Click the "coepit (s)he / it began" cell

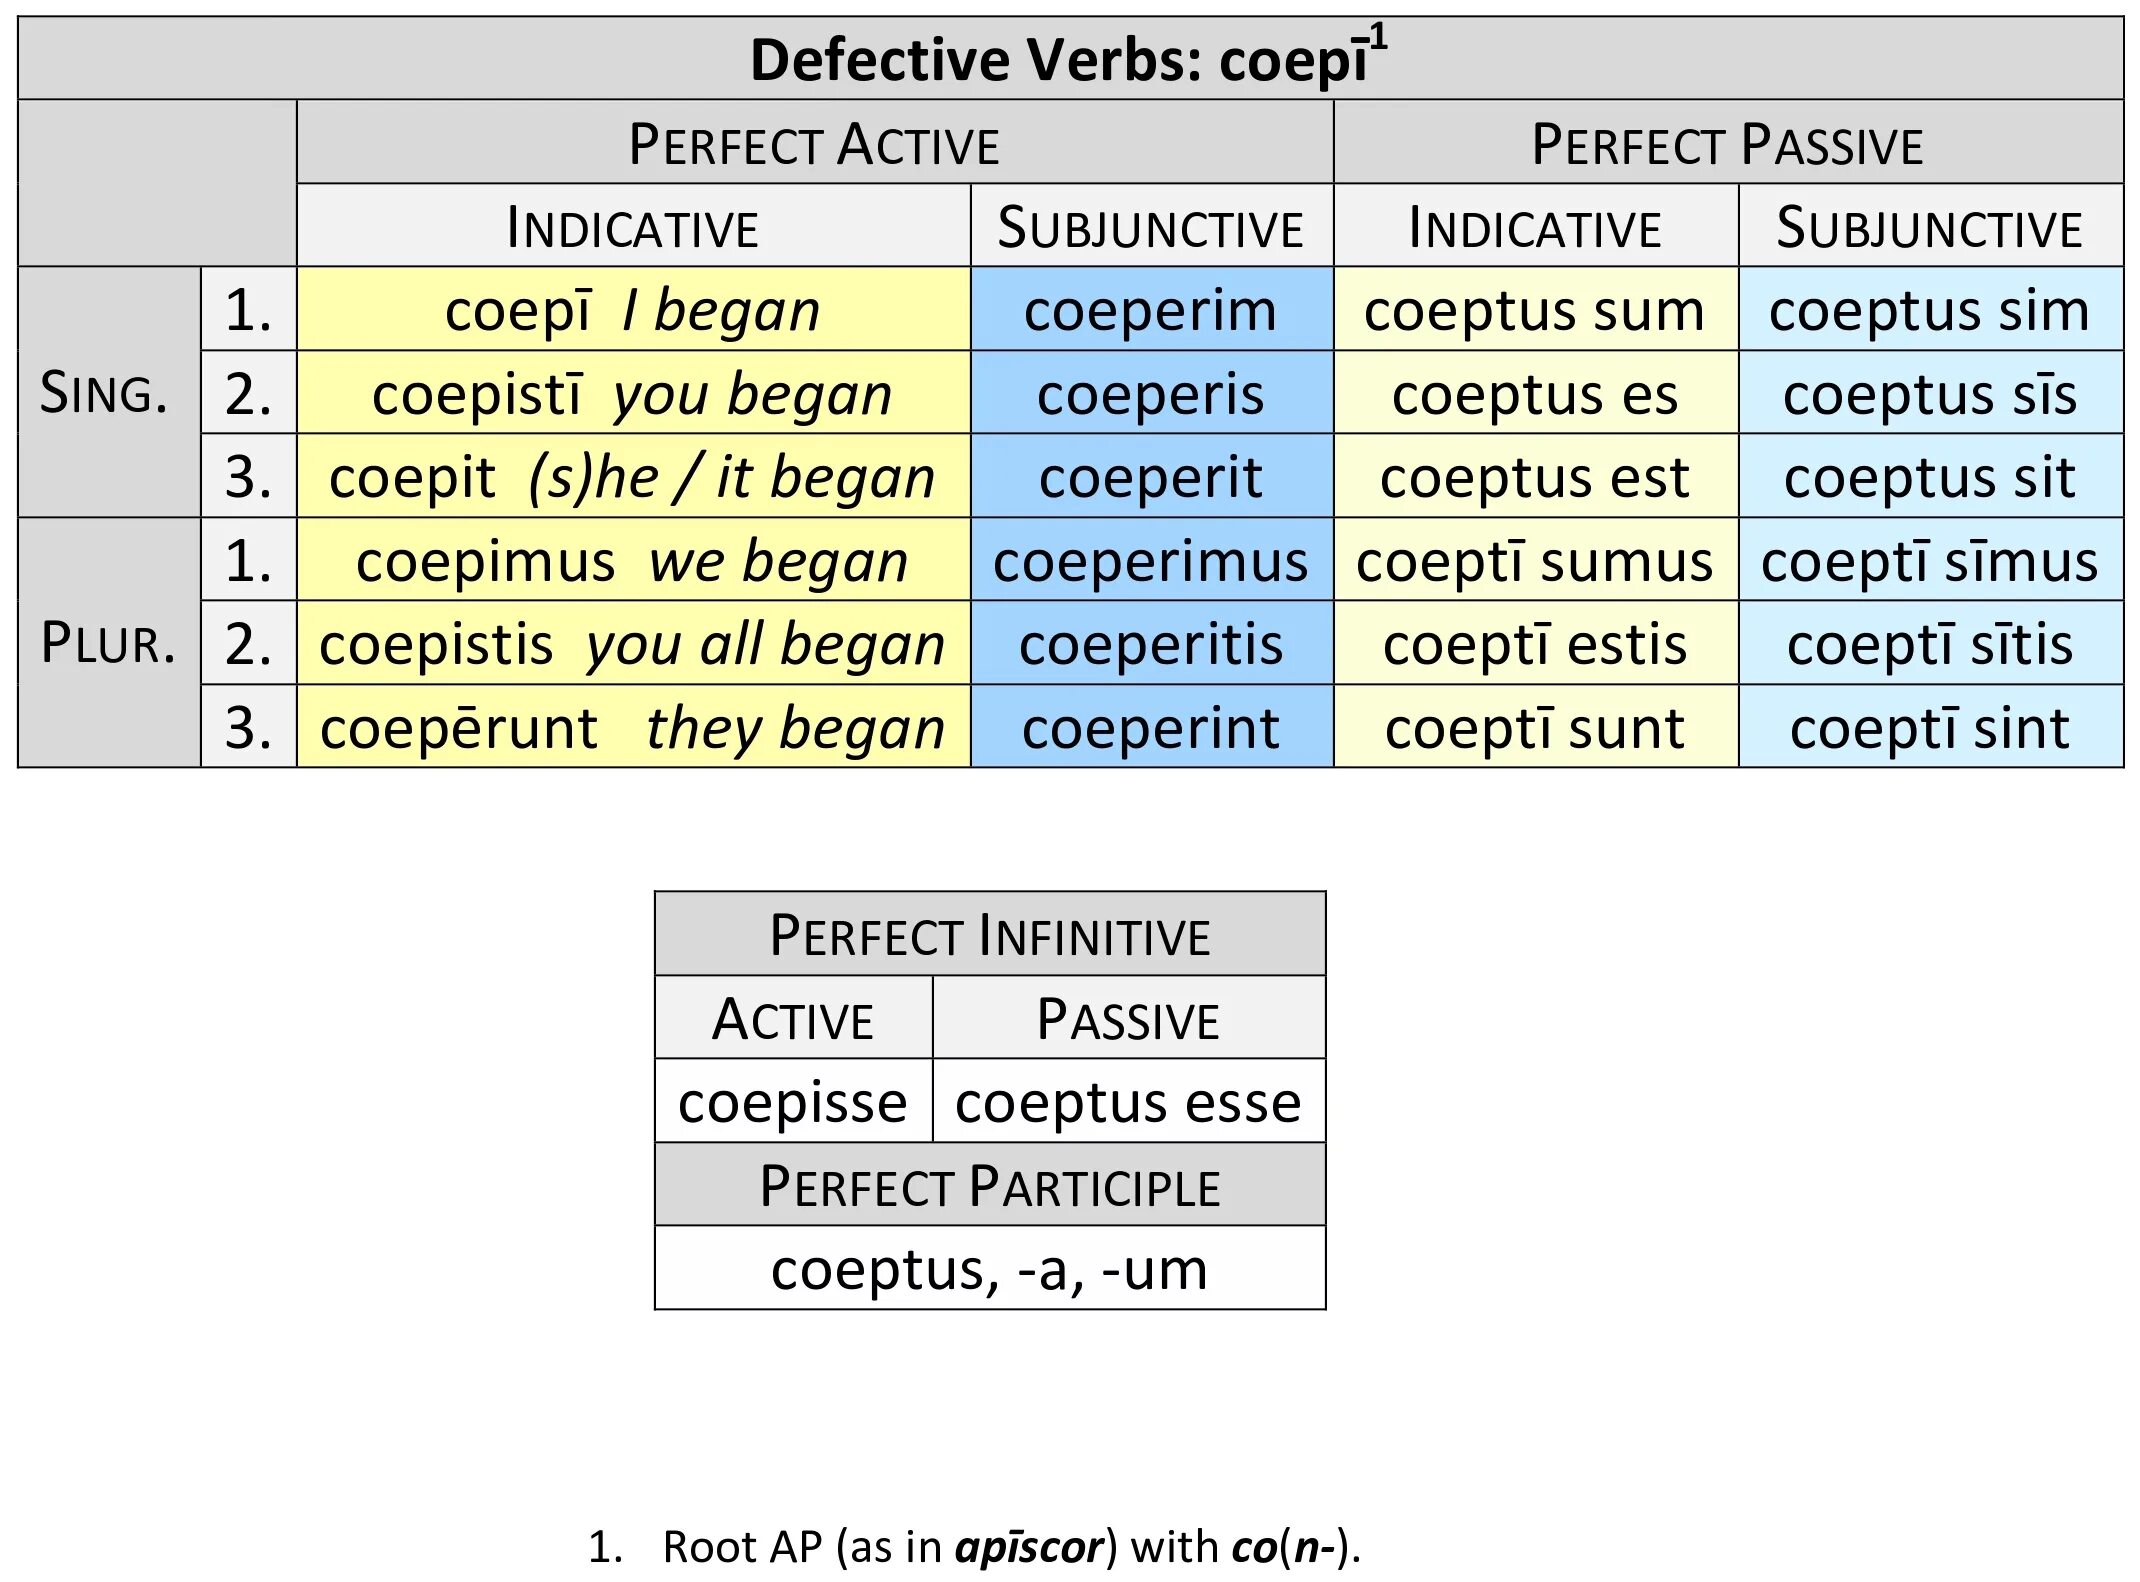click(632, 477)
